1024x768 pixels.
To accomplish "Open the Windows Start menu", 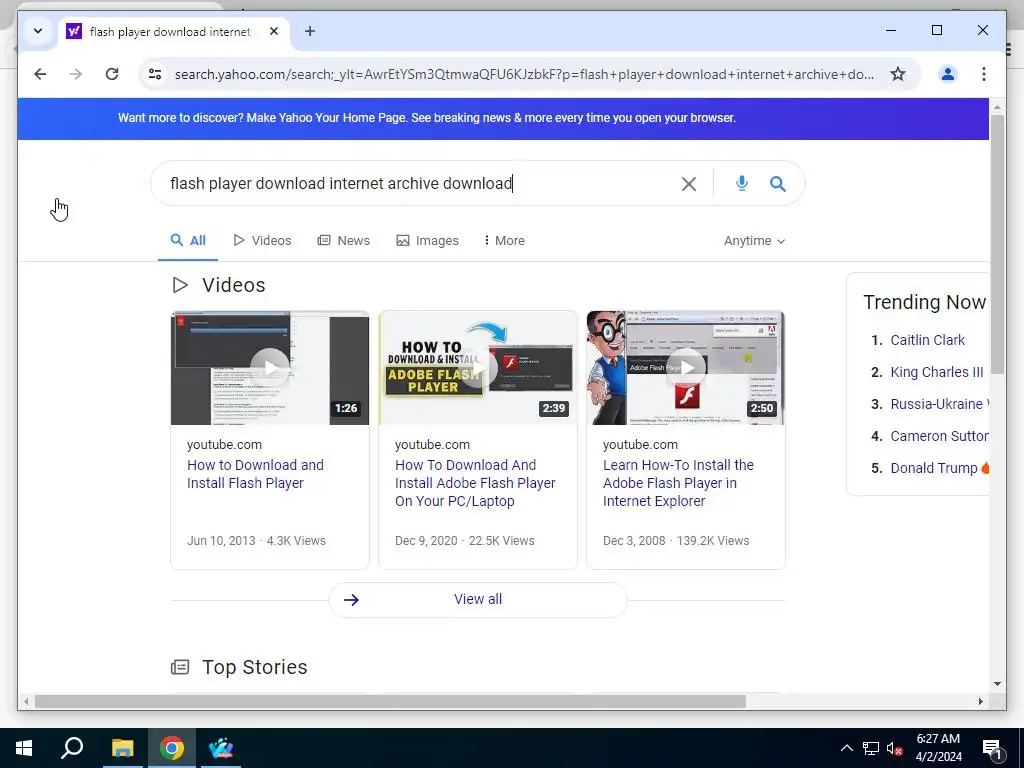I will coord(24,748).
